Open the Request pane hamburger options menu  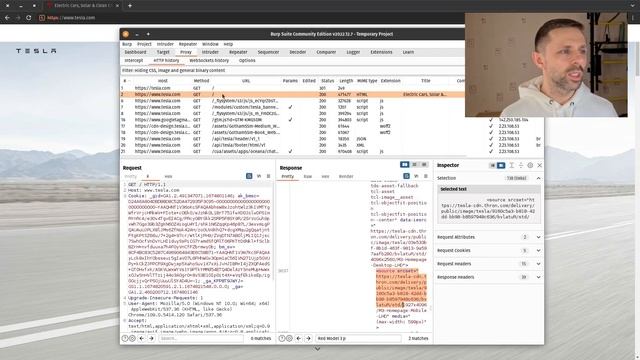click(269, 176)
